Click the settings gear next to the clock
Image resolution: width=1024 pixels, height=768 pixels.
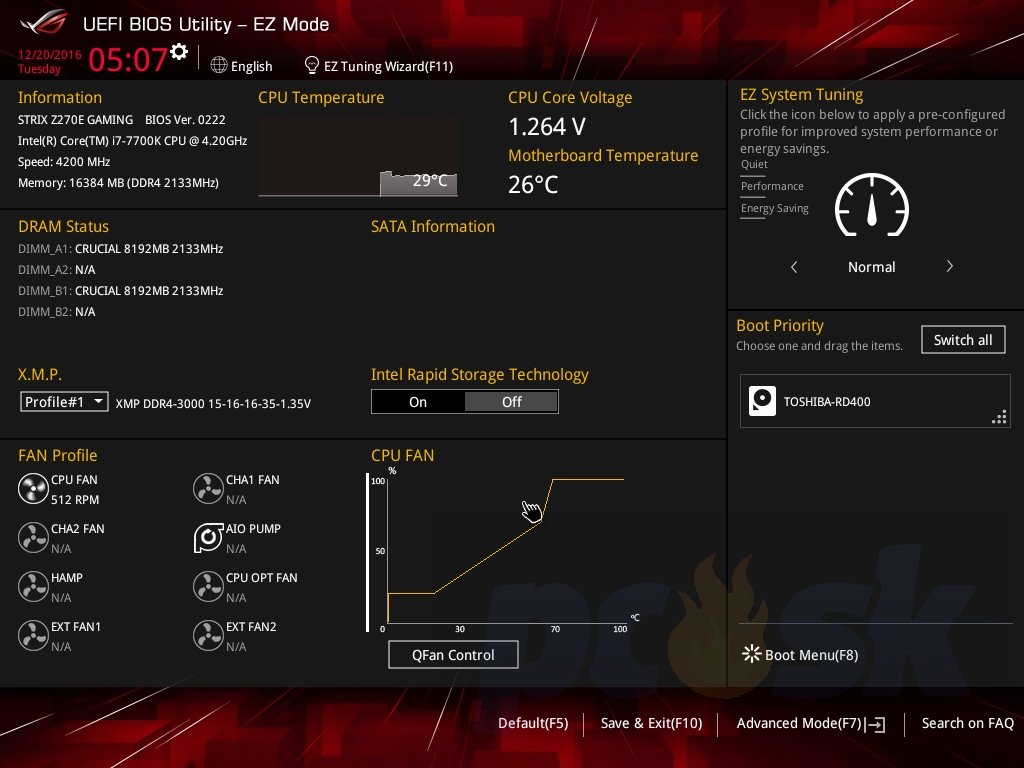point(179,52)
